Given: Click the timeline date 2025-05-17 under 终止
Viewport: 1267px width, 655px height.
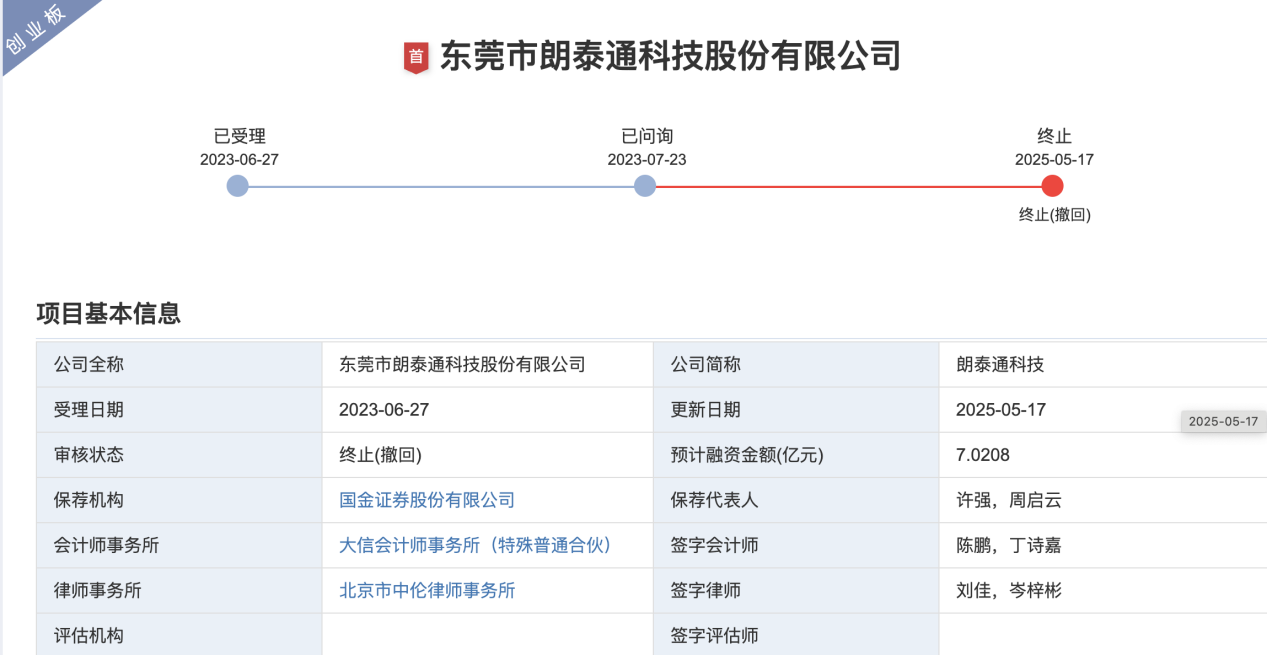Looking at the screenshot, I should tap(1054, 160).
